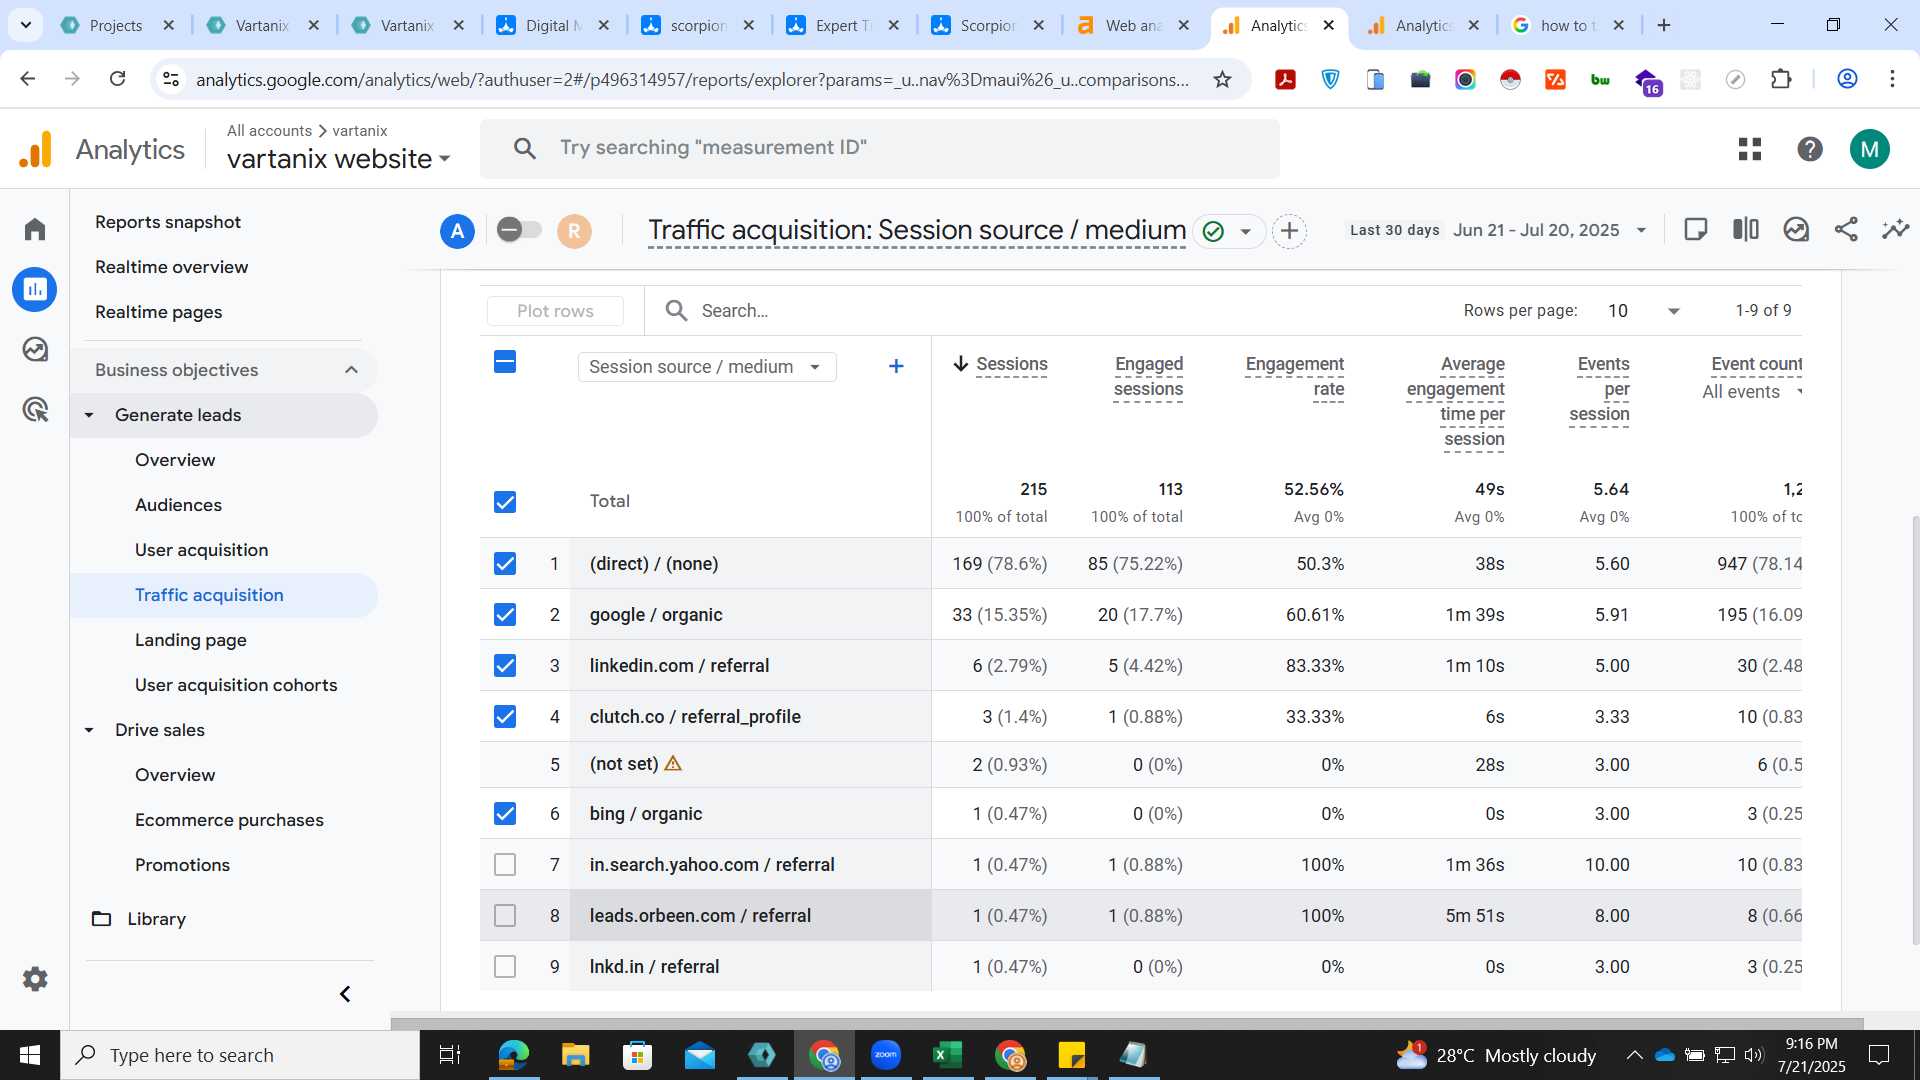This screenshot has width=1920, height=1080.
Task: Check leads.orbeen.com / referral row checkbox
Action: (505, 916)
